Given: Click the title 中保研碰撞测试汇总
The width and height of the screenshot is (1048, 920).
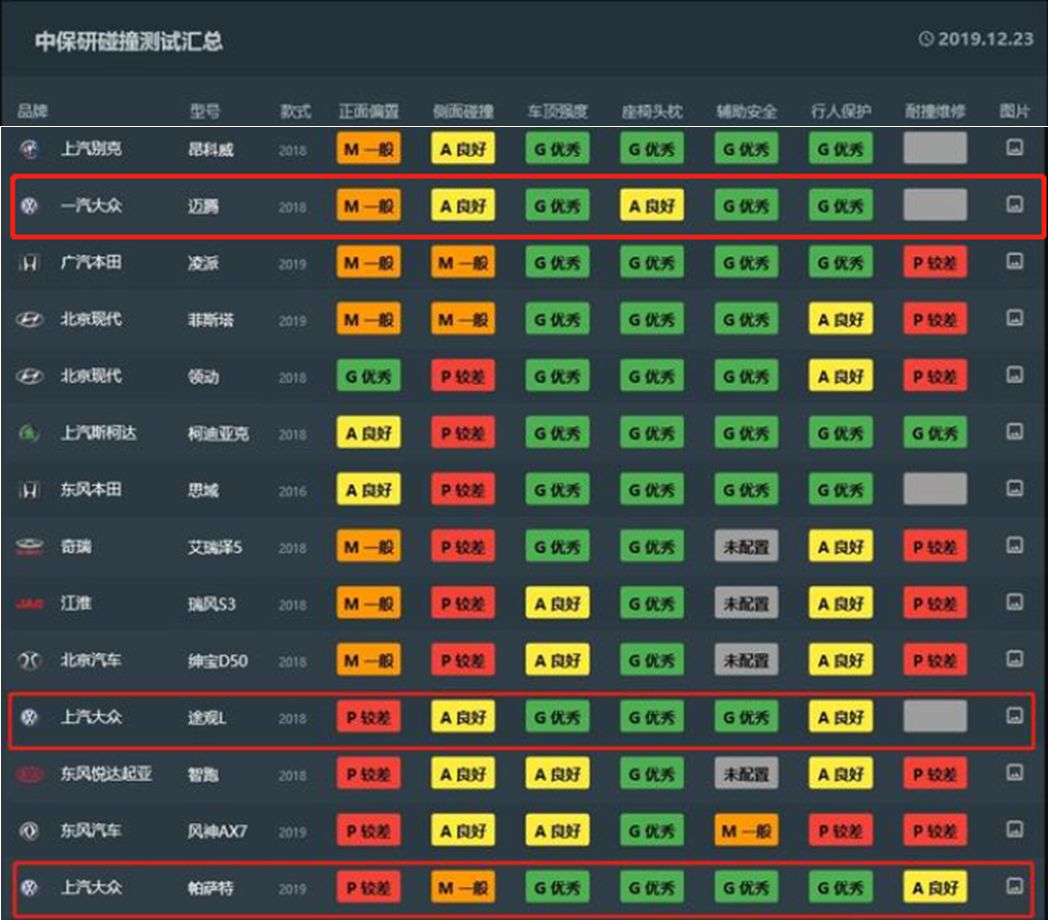Looking at the screenshot, I should pos(129,41).
